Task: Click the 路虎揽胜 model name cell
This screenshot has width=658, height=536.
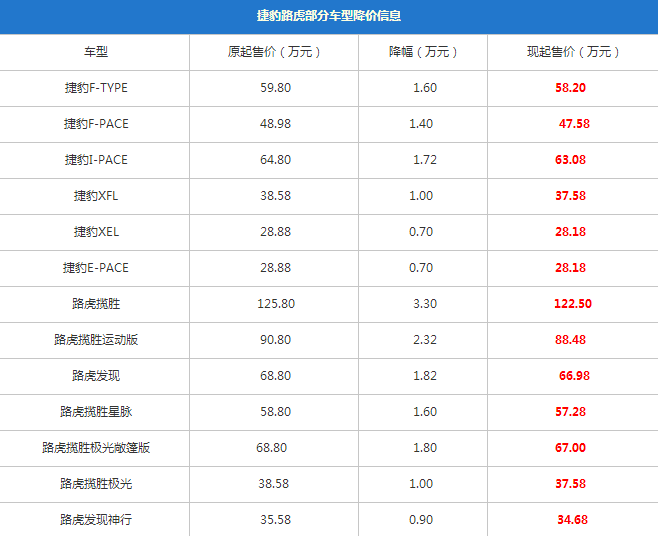Action: click(96, 304)
